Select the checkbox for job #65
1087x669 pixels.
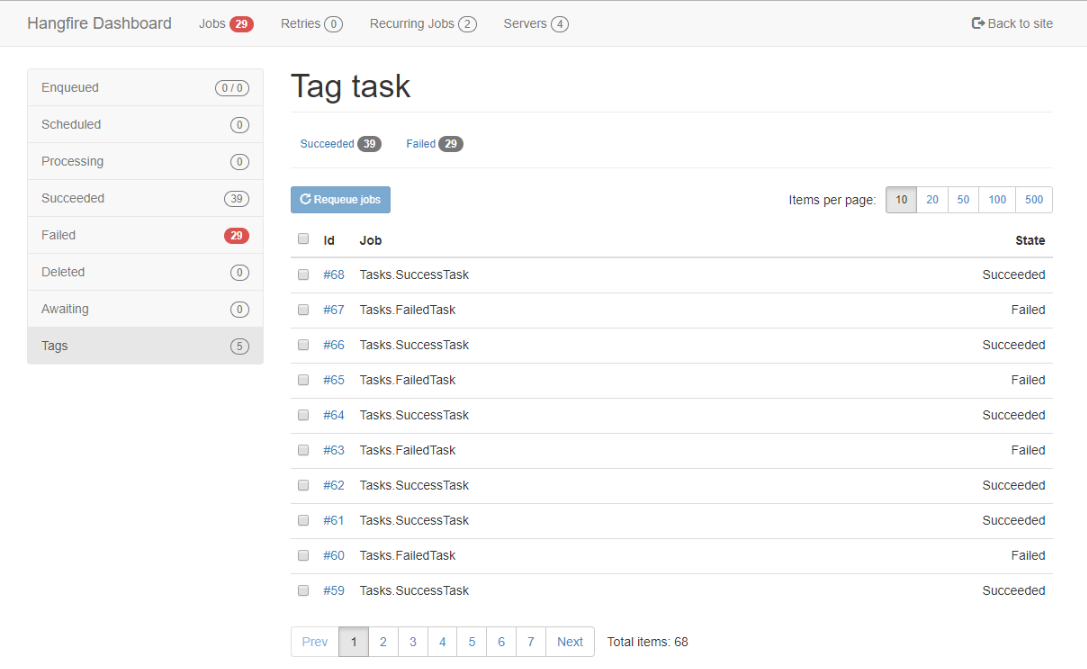[303, 380]
